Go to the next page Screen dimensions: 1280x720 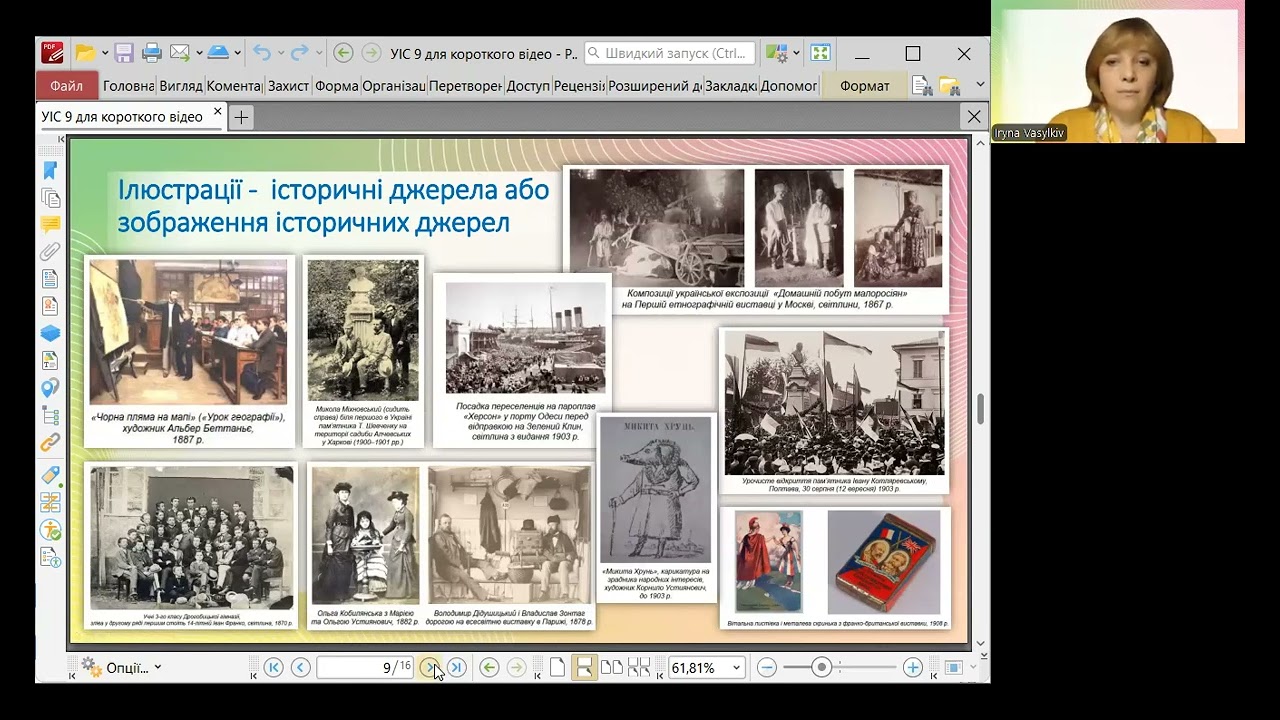(x=430, y=668)
